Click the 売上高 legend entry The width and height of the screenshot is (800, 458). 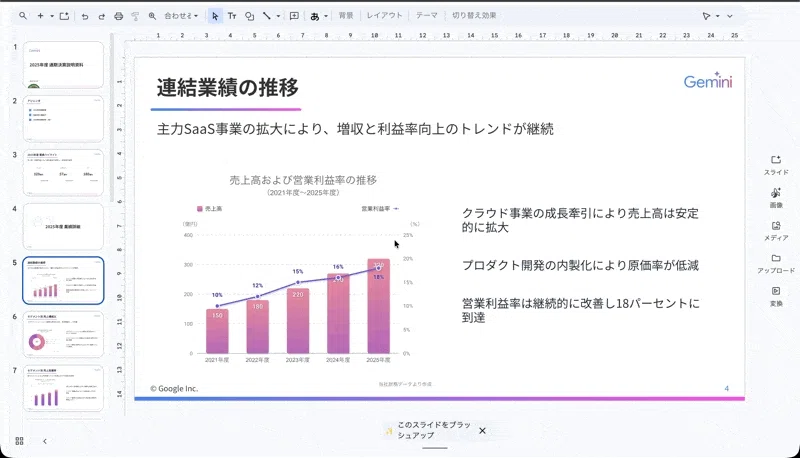tap(209, 209)
